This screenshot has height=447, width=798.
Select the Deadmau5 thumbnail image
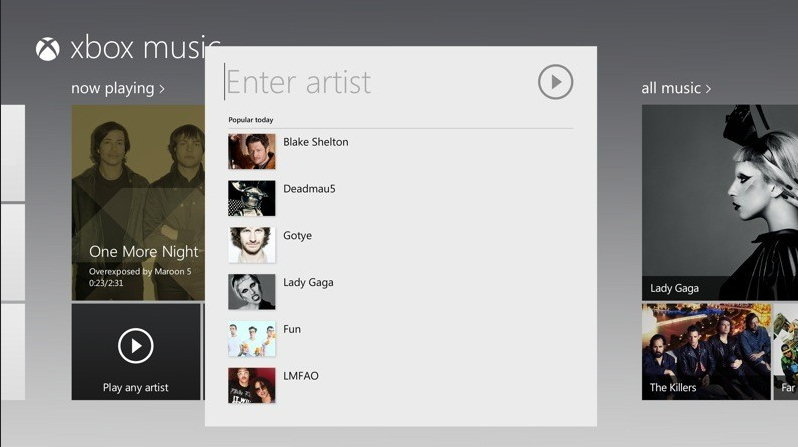[x=251, y=198]
